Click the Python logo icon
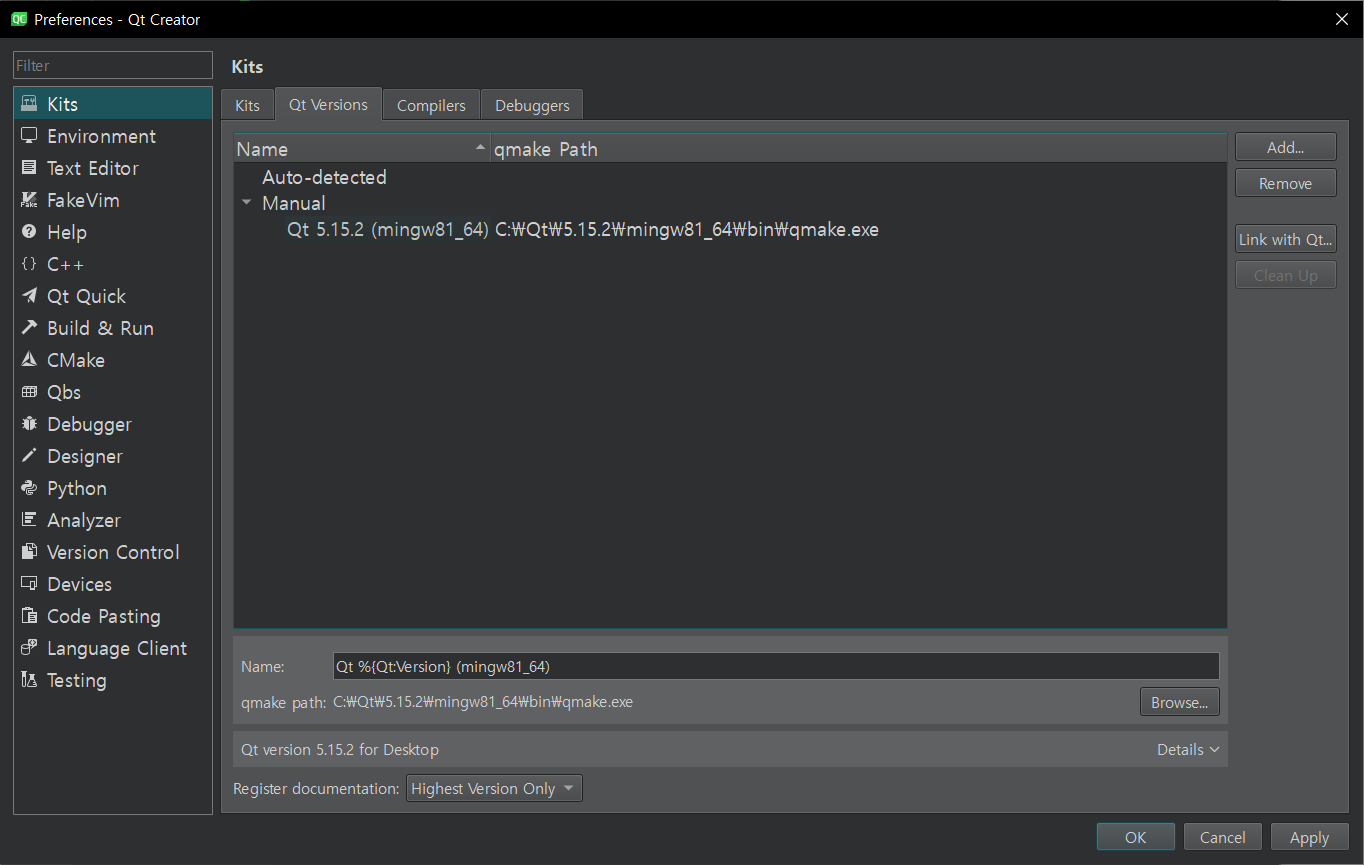The width and height of the screenshot is (1364, 865). click(29, 488)
